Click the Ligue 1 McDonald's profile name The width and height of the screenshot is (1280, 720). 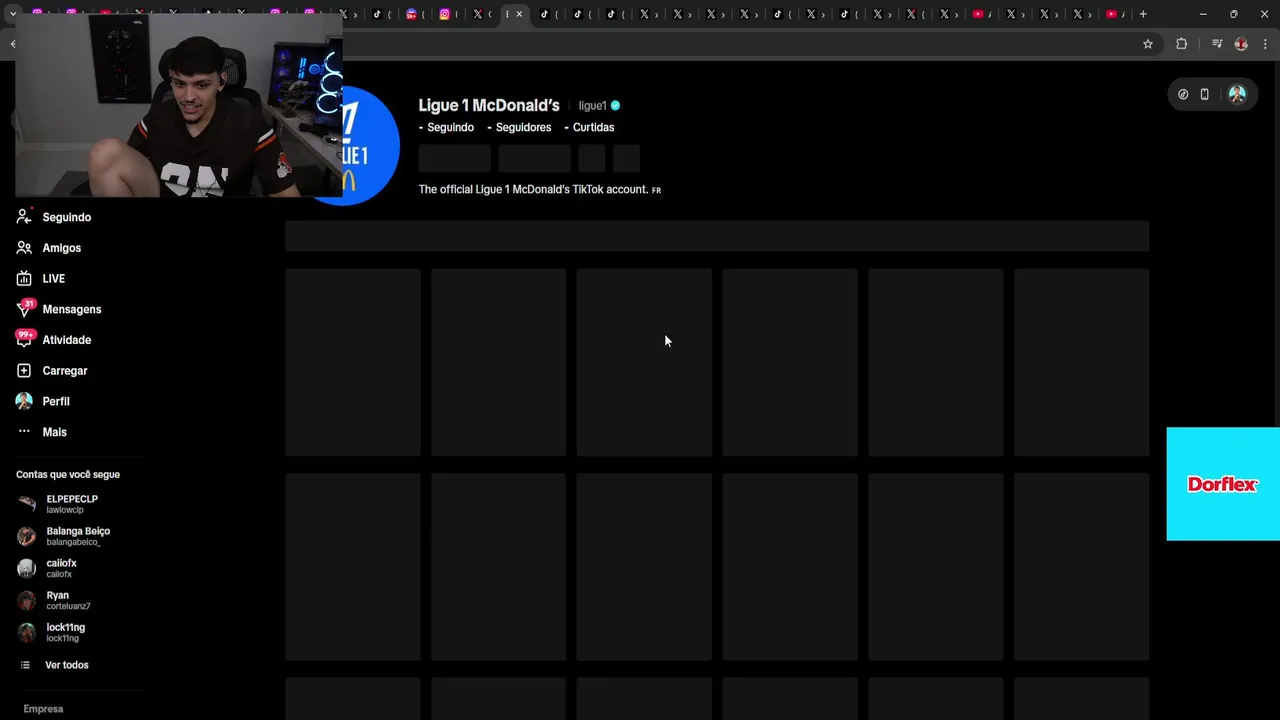click(489, 105)
